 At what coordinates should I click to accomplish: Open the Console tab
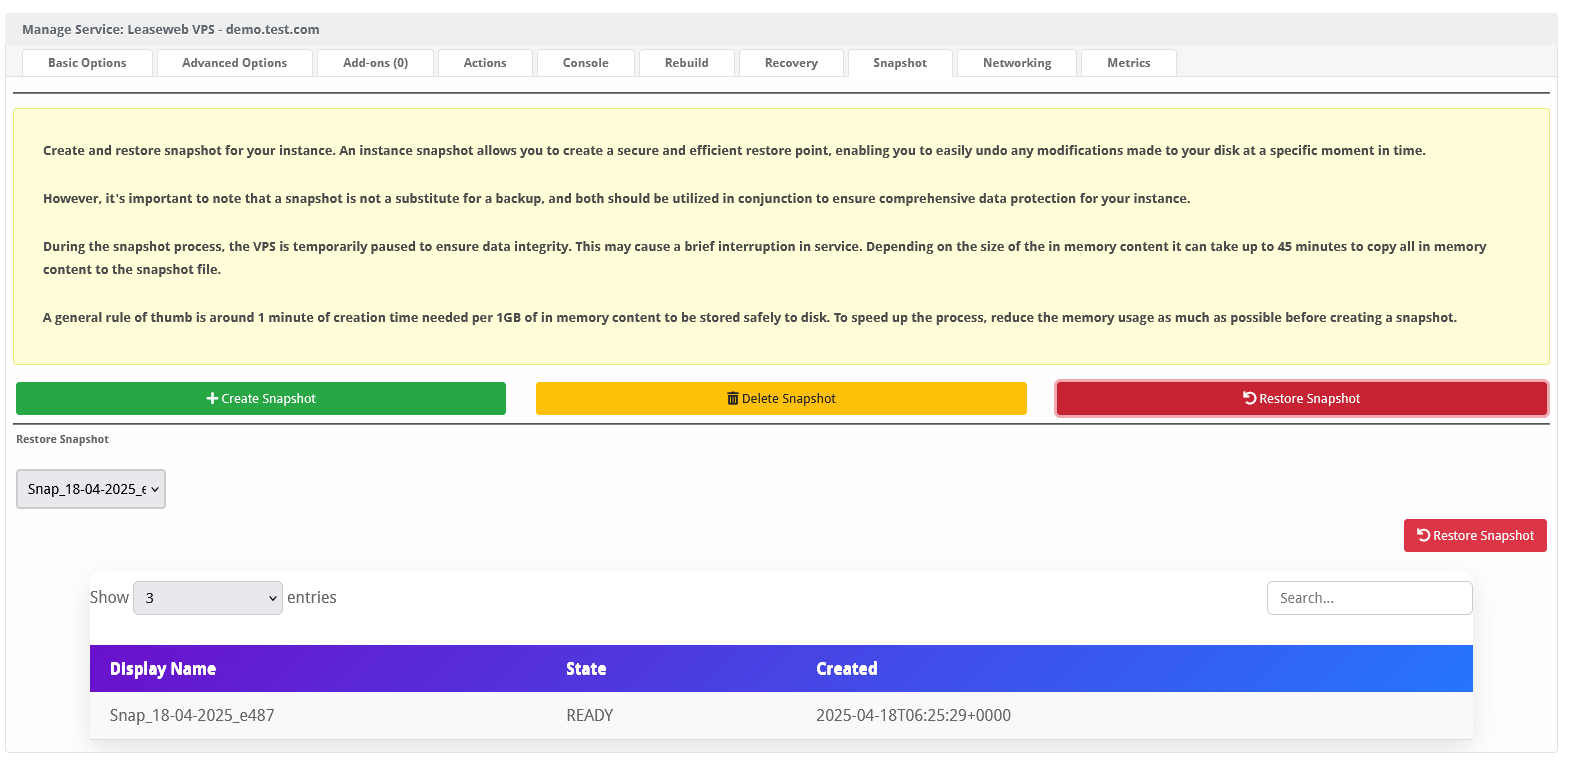586,63
